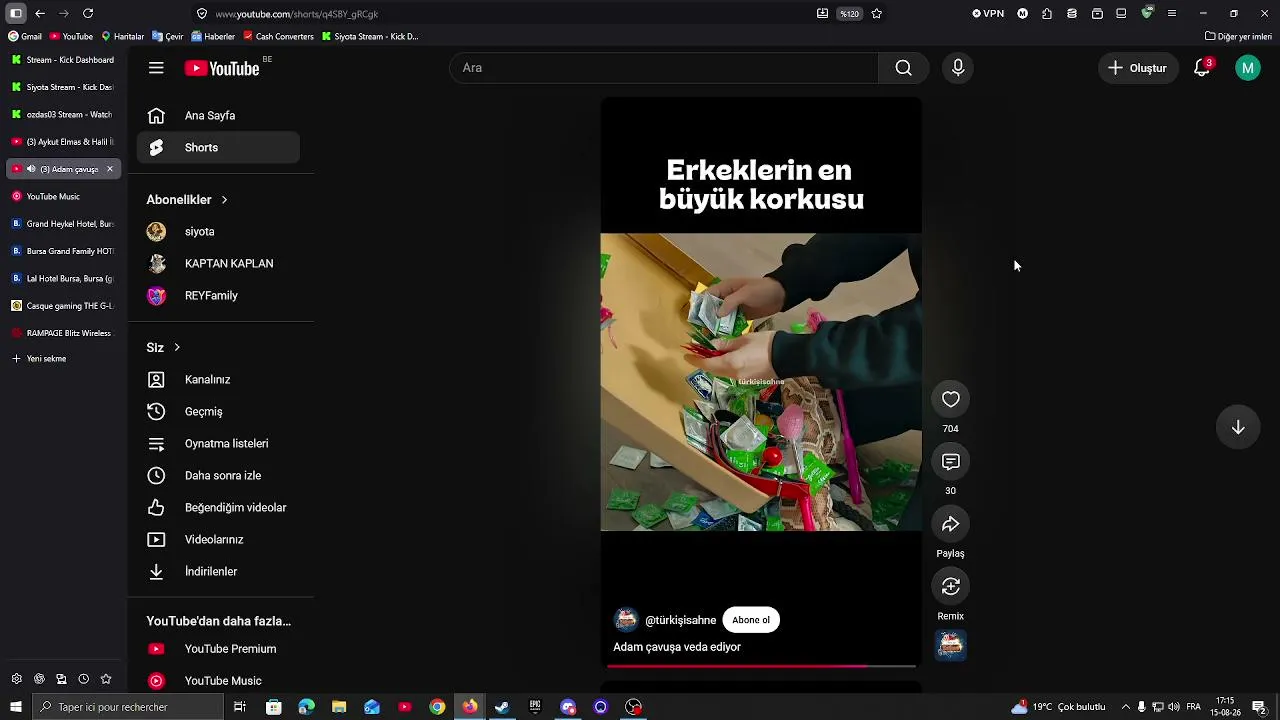
Task: Switch to the 'YouTube Music' browser tab
Action: (63, 197)
